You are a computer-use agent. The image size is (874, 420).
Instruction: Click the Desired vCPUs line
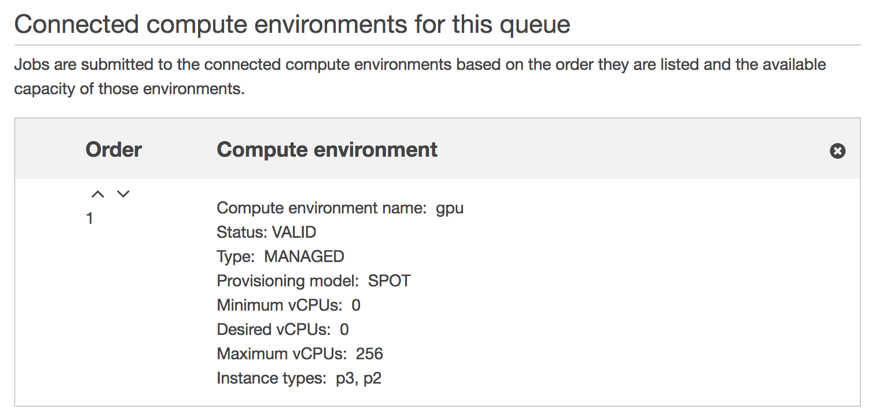pos(282,329)
